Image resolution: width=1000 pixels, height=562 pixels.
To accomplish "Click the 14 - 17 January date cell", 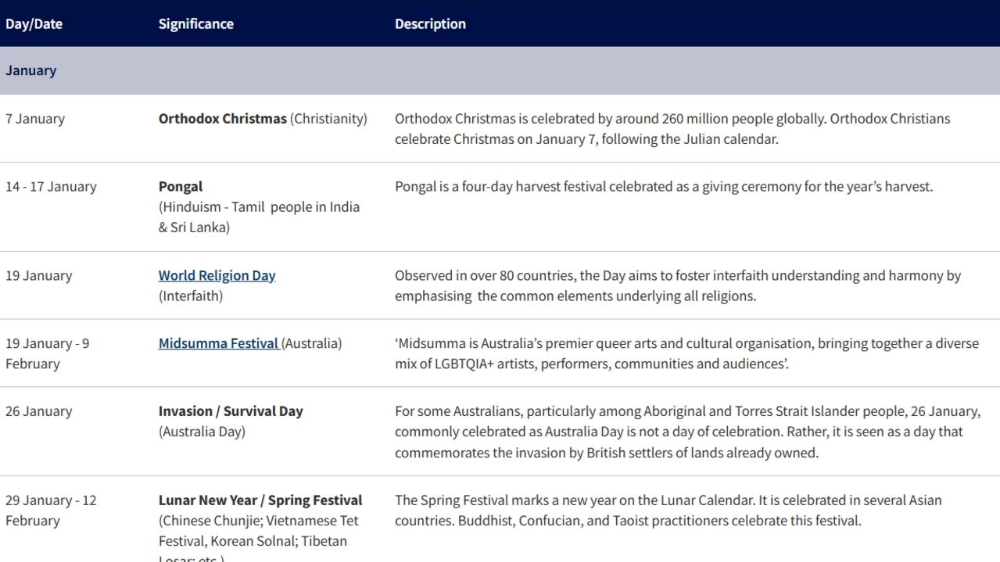I will point(51,187).
